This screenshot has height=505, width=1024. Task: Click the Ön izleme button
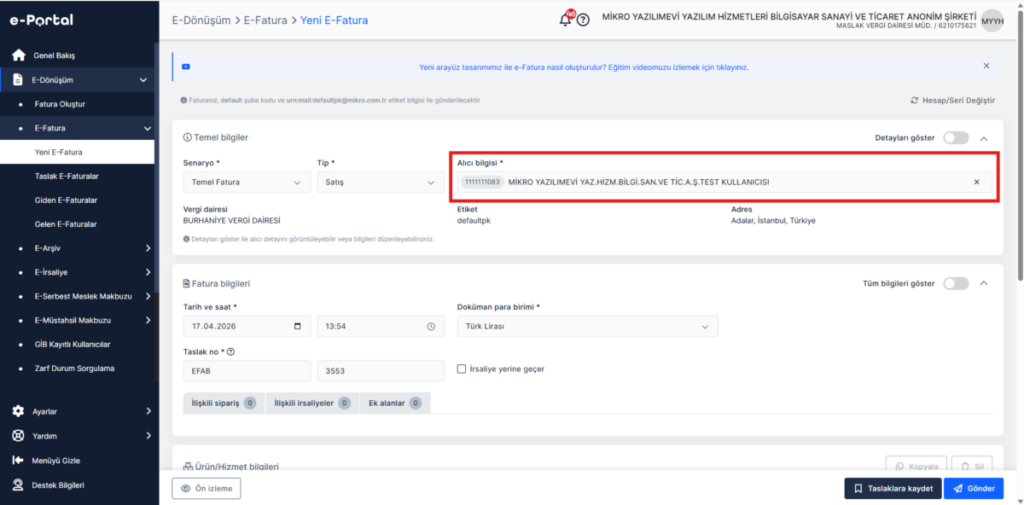(x=206, y=488)
